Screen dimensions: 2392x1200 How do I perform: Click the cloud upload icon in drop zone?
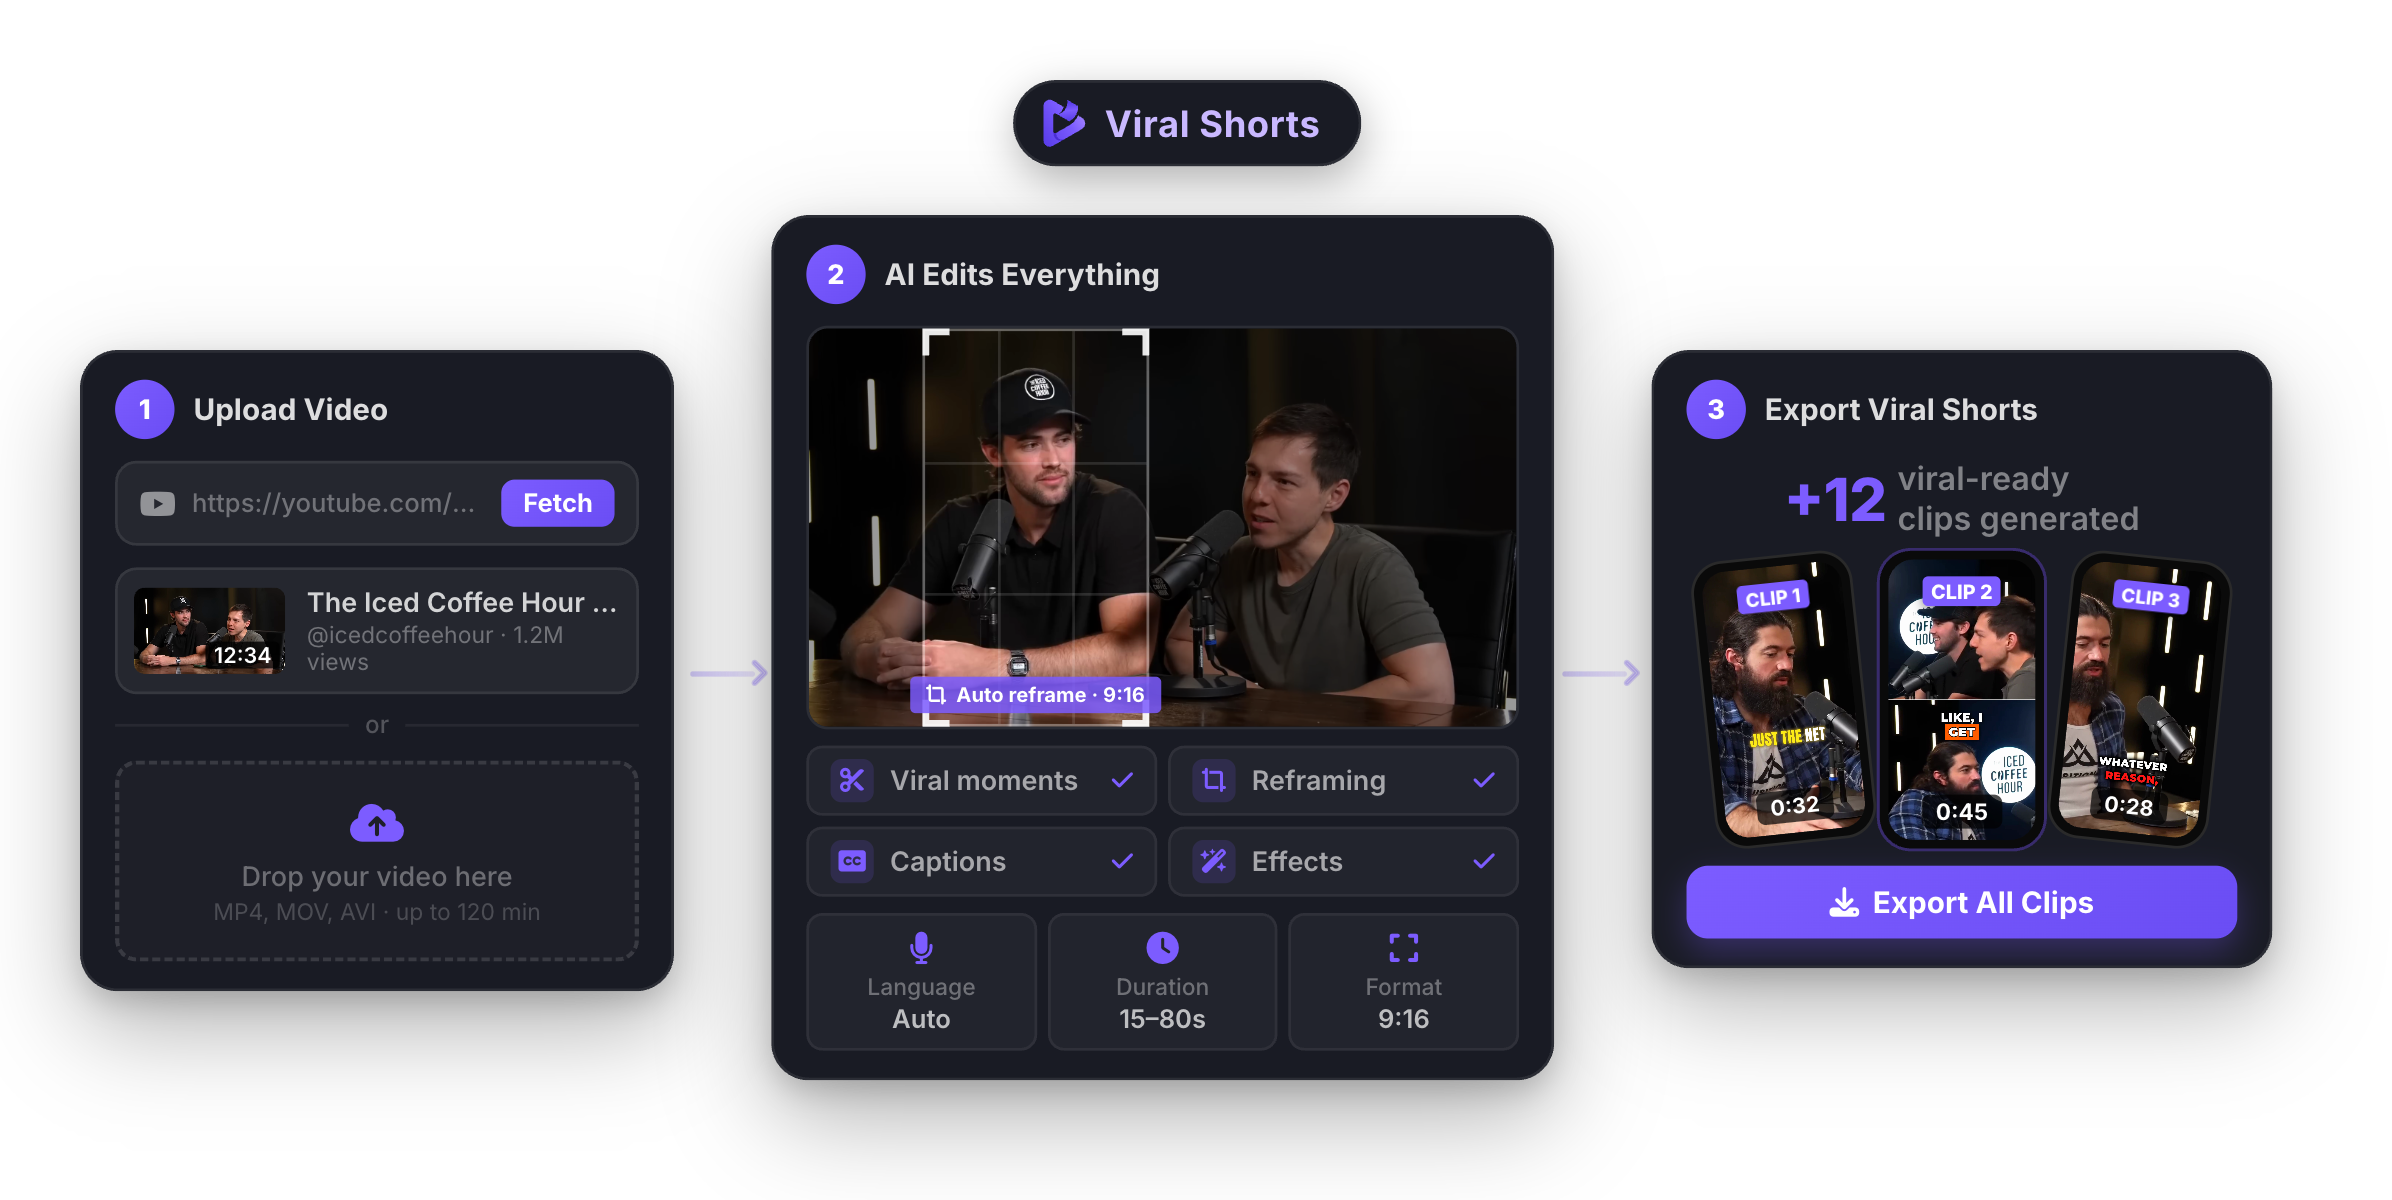pos(376,822)
